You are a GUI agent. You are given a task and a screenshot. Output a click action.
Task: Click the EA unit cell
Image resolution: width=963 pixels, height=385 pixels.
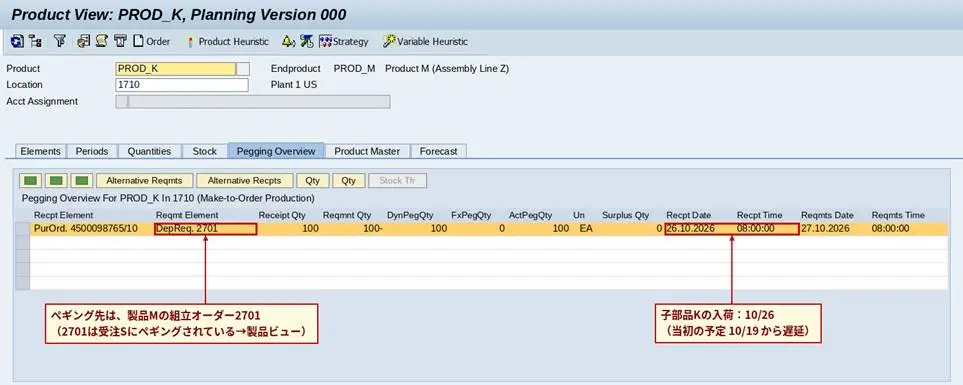(x=586, y=228)
